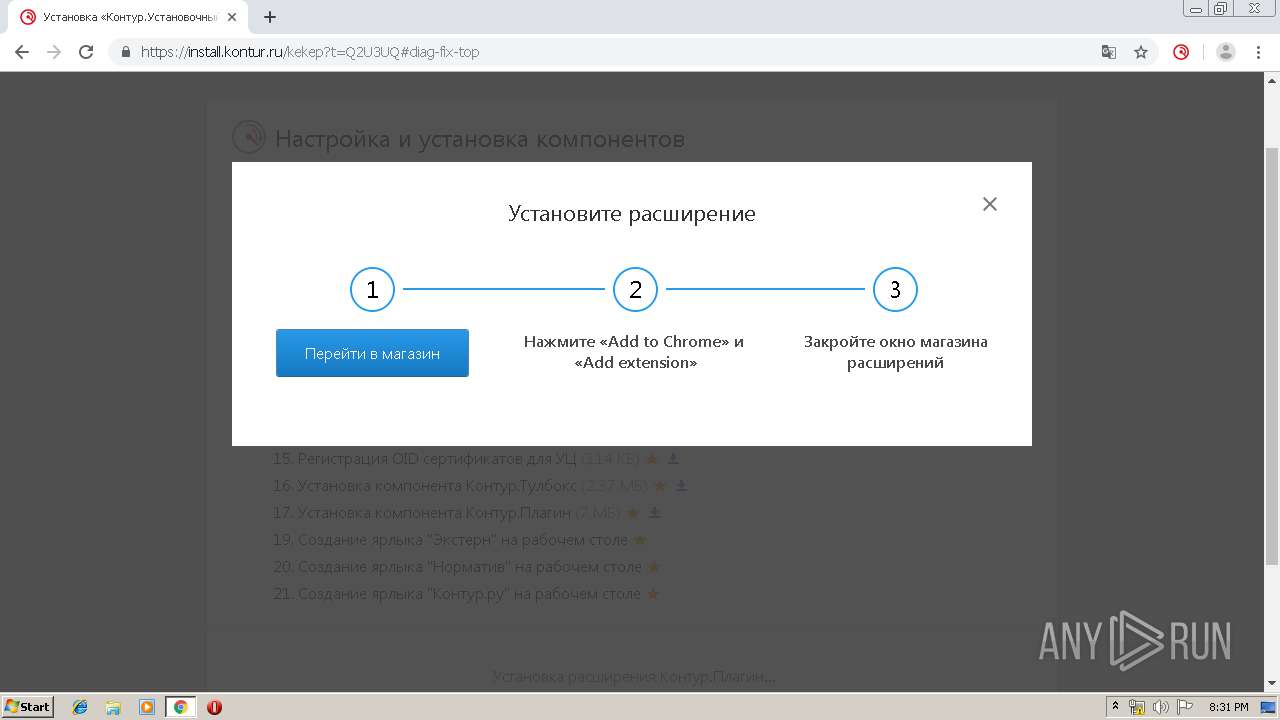Show desktop button at taskbar end

1269,707
